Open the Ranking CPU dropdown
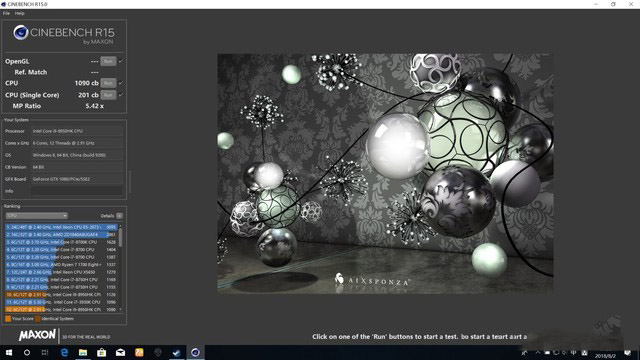Screen dimensions: 640x360 [x=36, y=216]
